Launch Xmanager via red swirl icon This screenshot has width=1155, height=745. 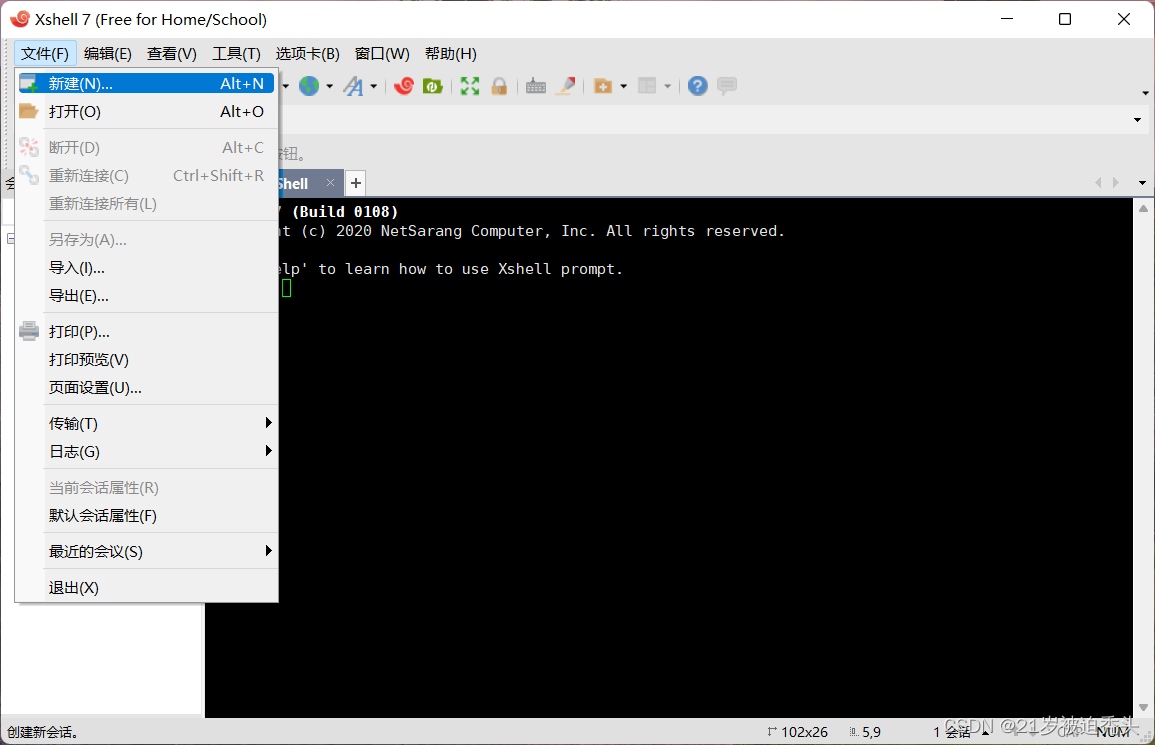(404, 86)
